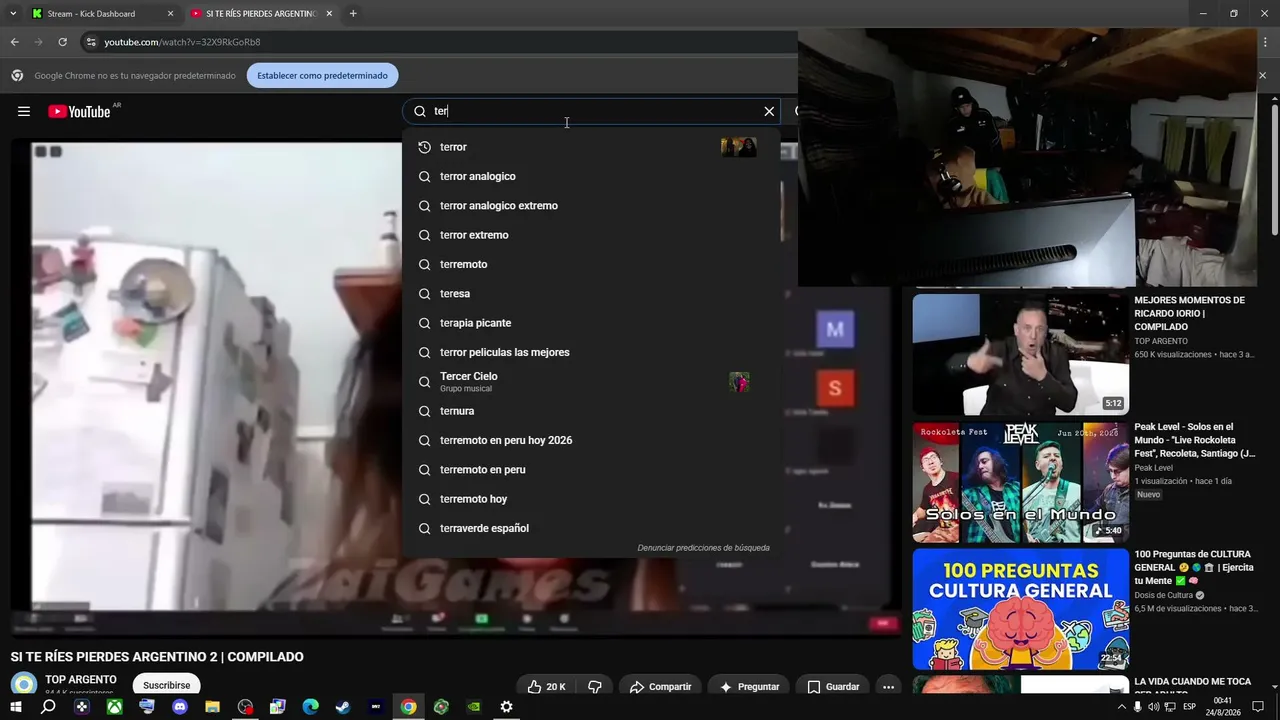Choose the "teresa" suggestion
The width and height of the screenshot is (1280, 720).
point(591,294)
